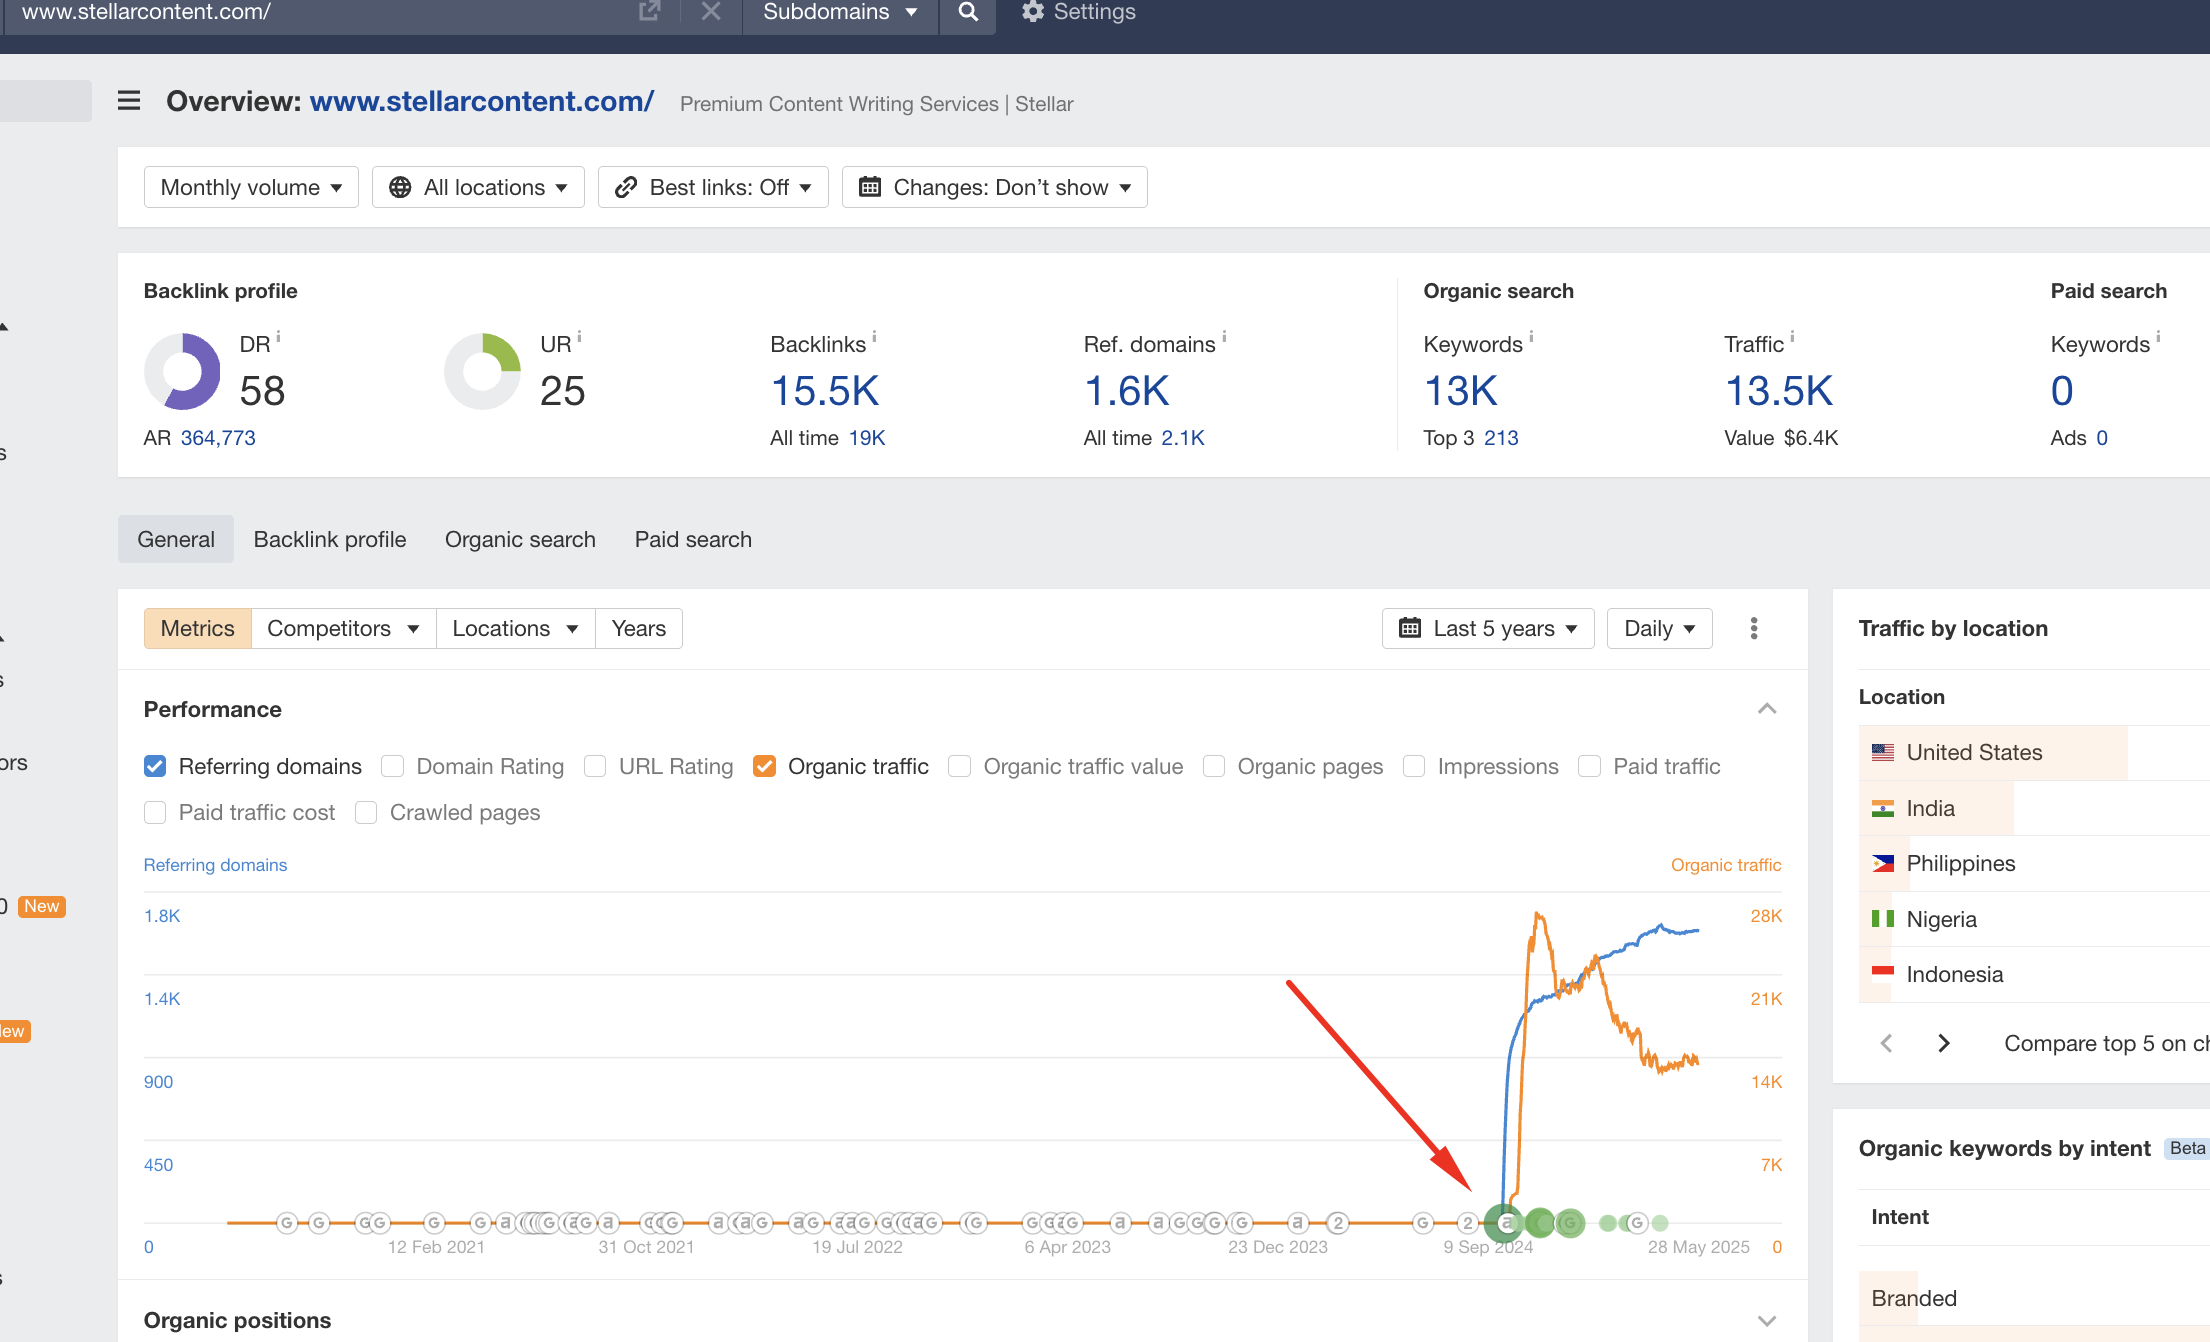The width and height of the screenshot is (2210, 1342).
Task: Enable Paid traffic cost checkbox
Action: click(155, 812)
